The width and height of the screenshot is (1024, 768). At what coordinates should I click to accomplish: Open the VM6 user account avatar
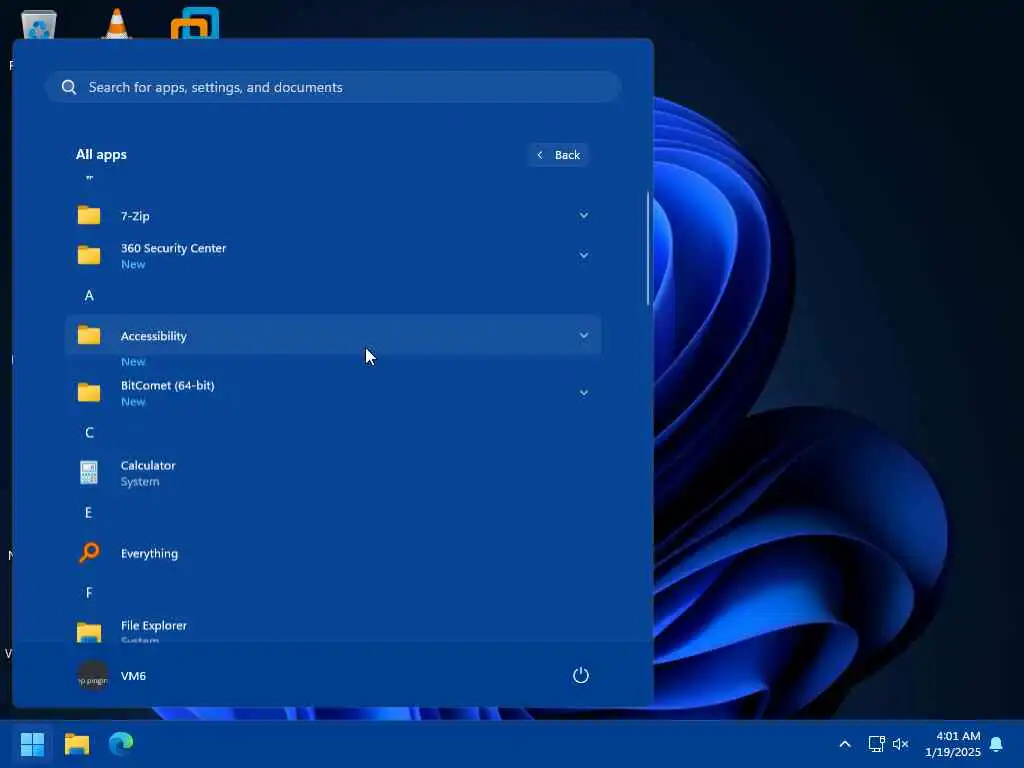coord(93,676)
